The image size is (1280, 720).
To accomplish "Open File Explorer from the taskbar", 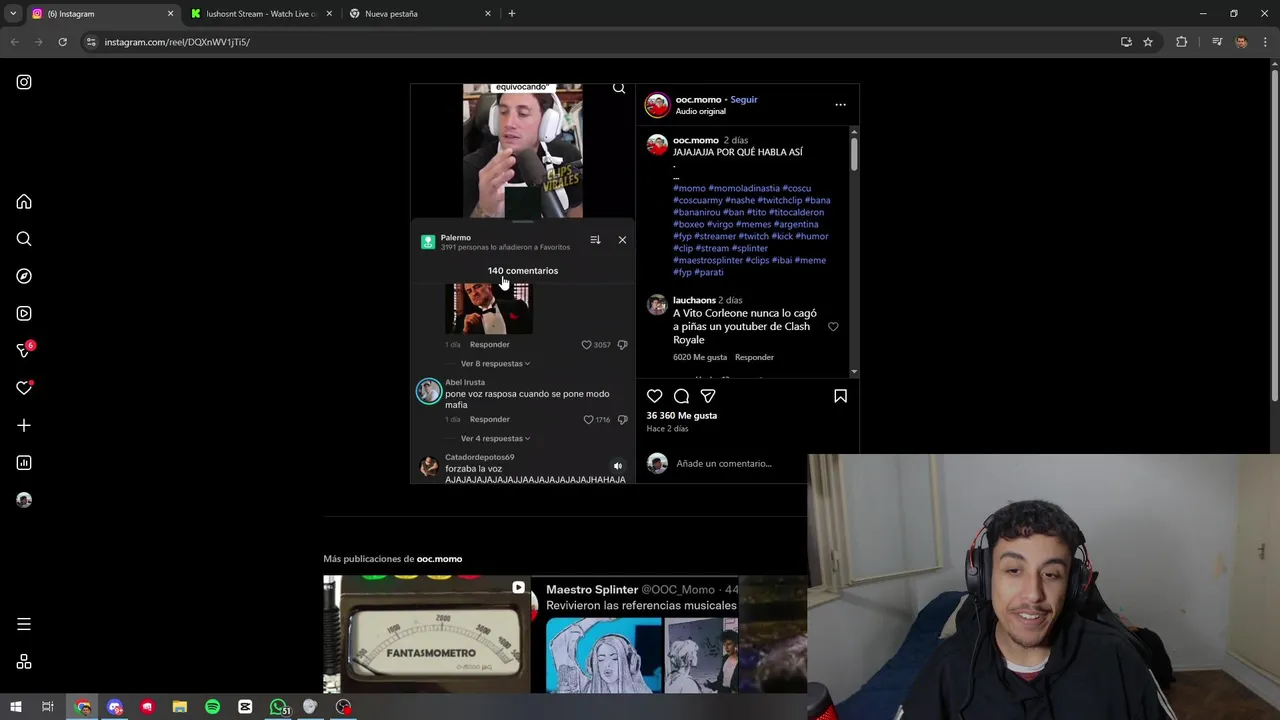I will click(x=180, y=707).
